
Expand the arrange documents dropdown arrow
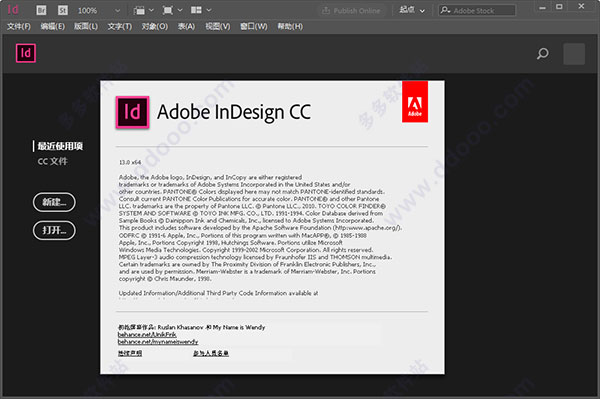click(209, 10)
